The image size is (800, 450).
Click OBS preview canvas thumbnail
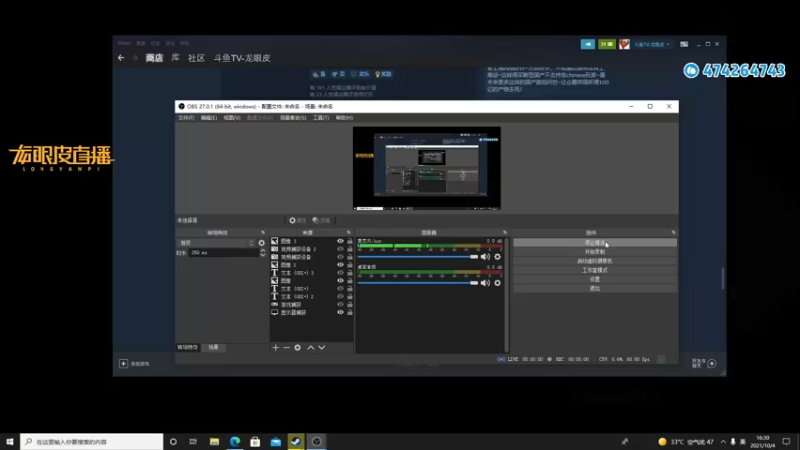click(427, 168)
